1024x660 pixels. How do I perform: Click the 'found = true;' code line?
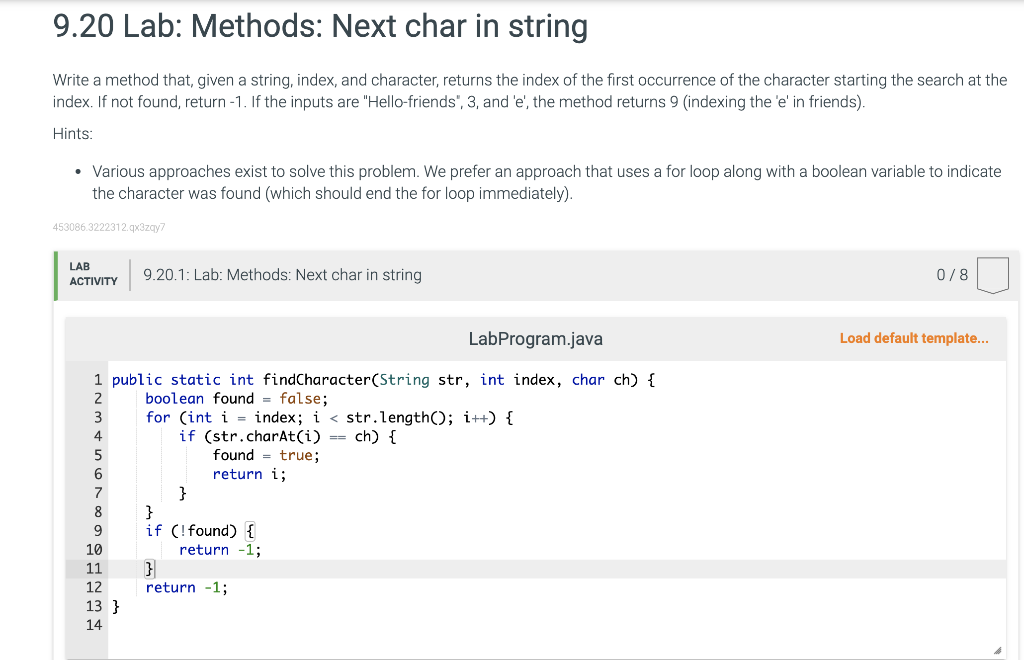tap(266, 455)
